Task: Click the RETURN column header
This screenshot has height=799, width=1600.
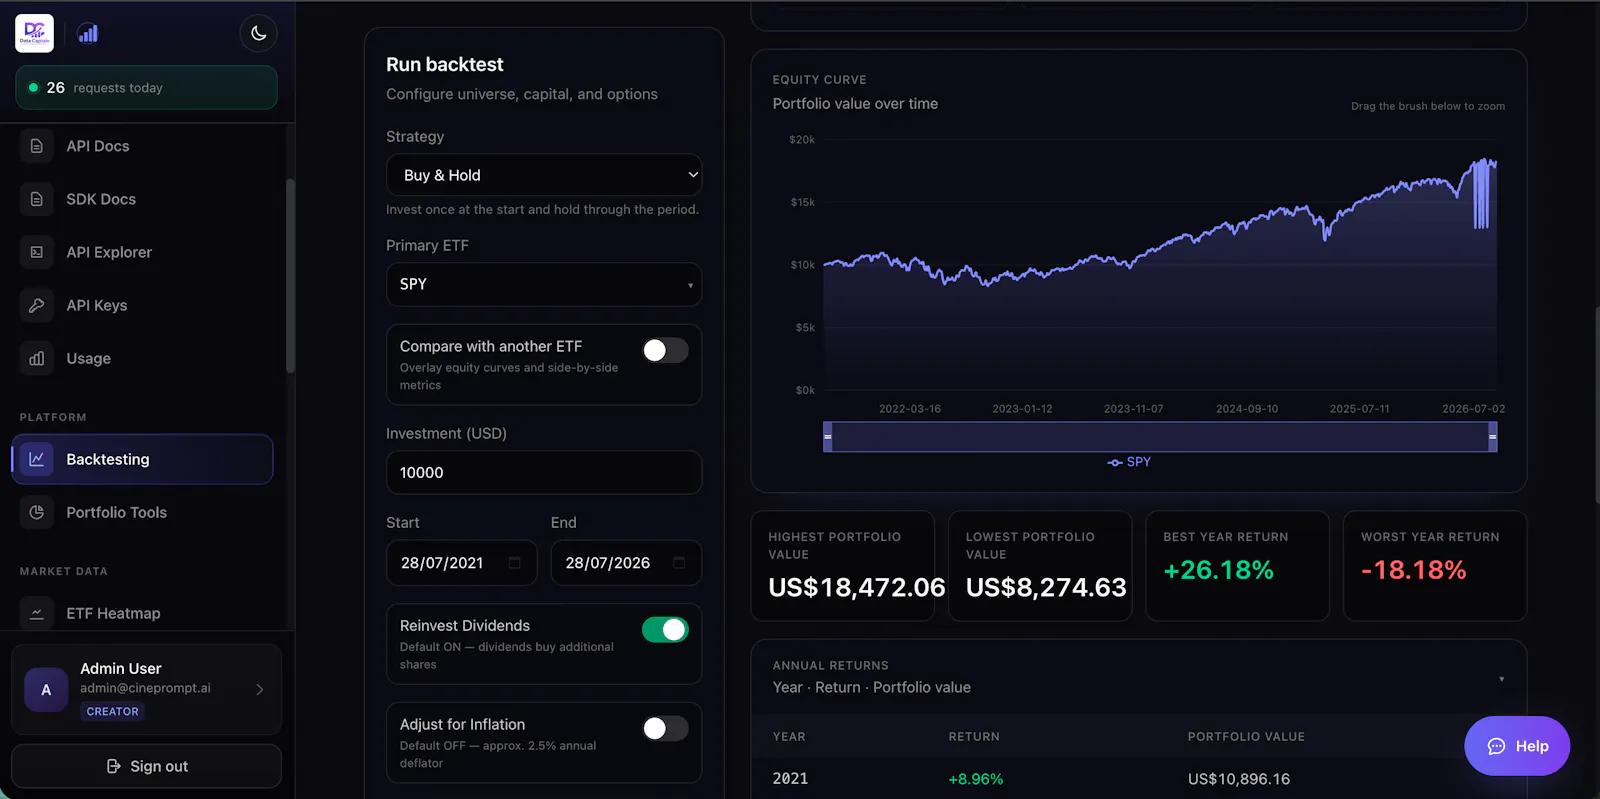Action: tap(974, 737)
